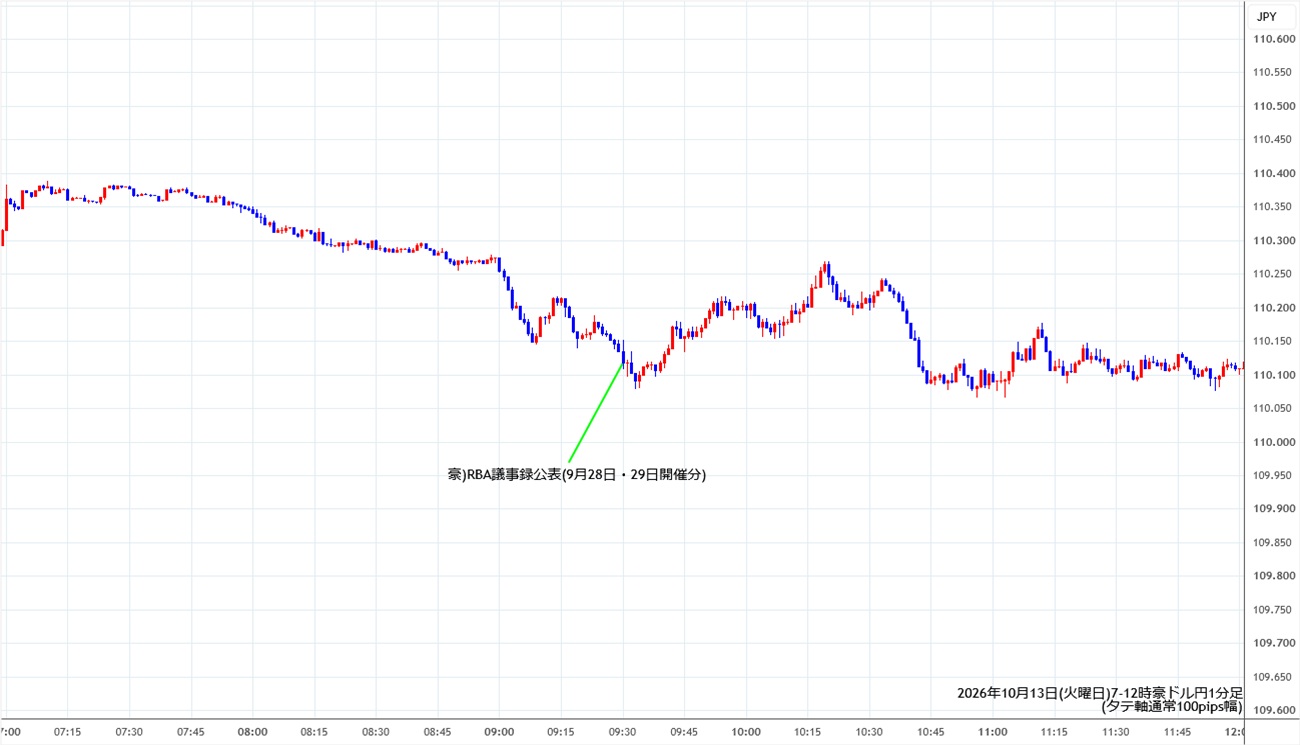Click the 09:15 time axis label
The height and width of the screenshot is (745, 1300).
(x=561, y=732)
